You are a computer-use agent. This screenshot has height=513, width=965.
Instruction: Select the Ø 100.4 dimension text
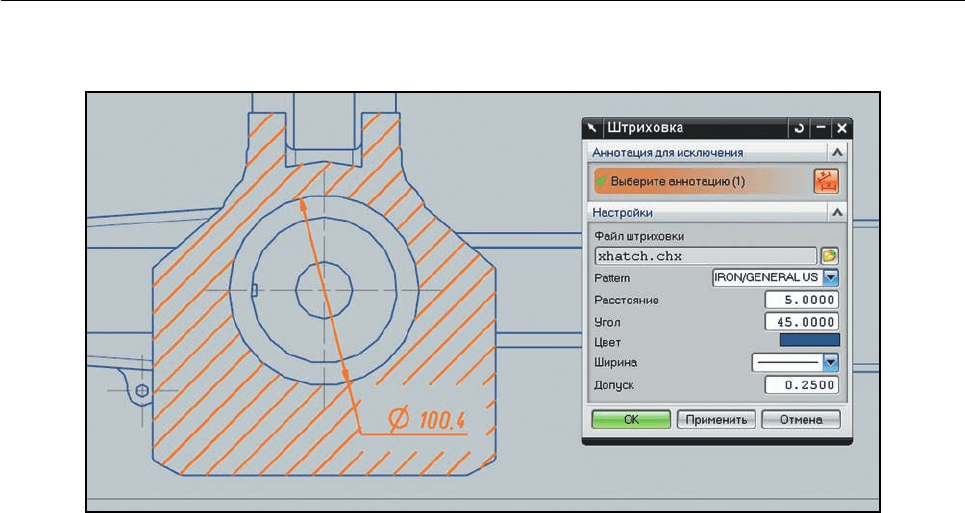427,420
